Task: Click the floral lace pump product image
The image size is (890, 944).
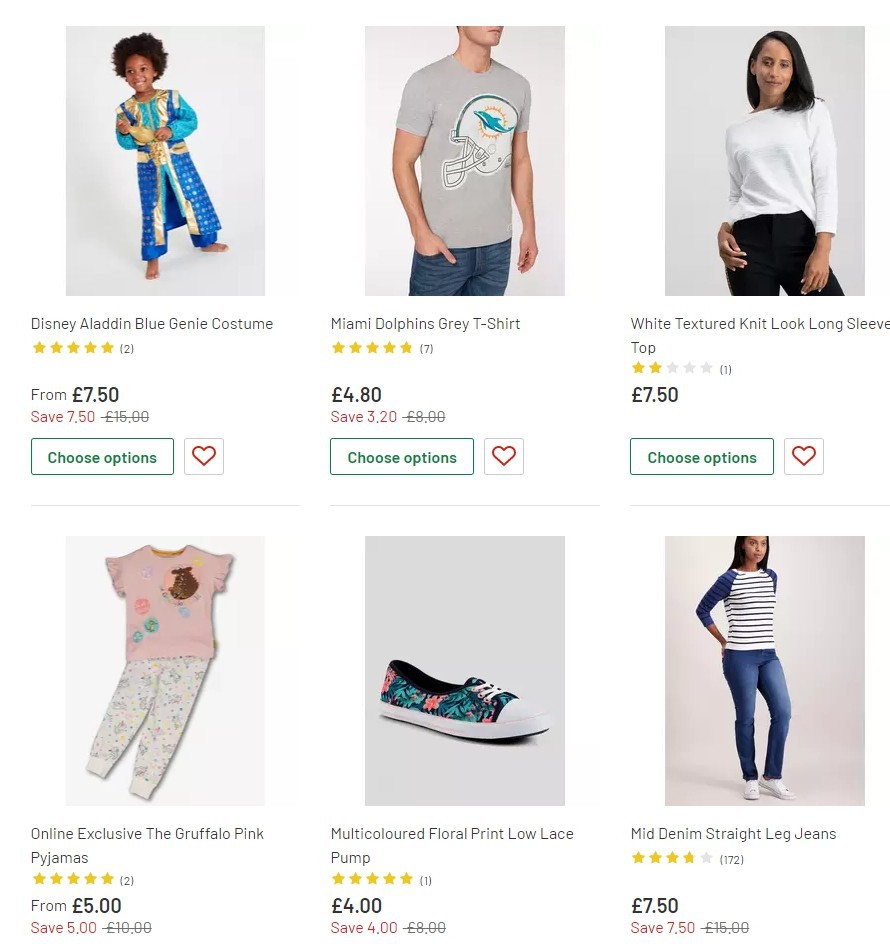Action: pos(465,671)
